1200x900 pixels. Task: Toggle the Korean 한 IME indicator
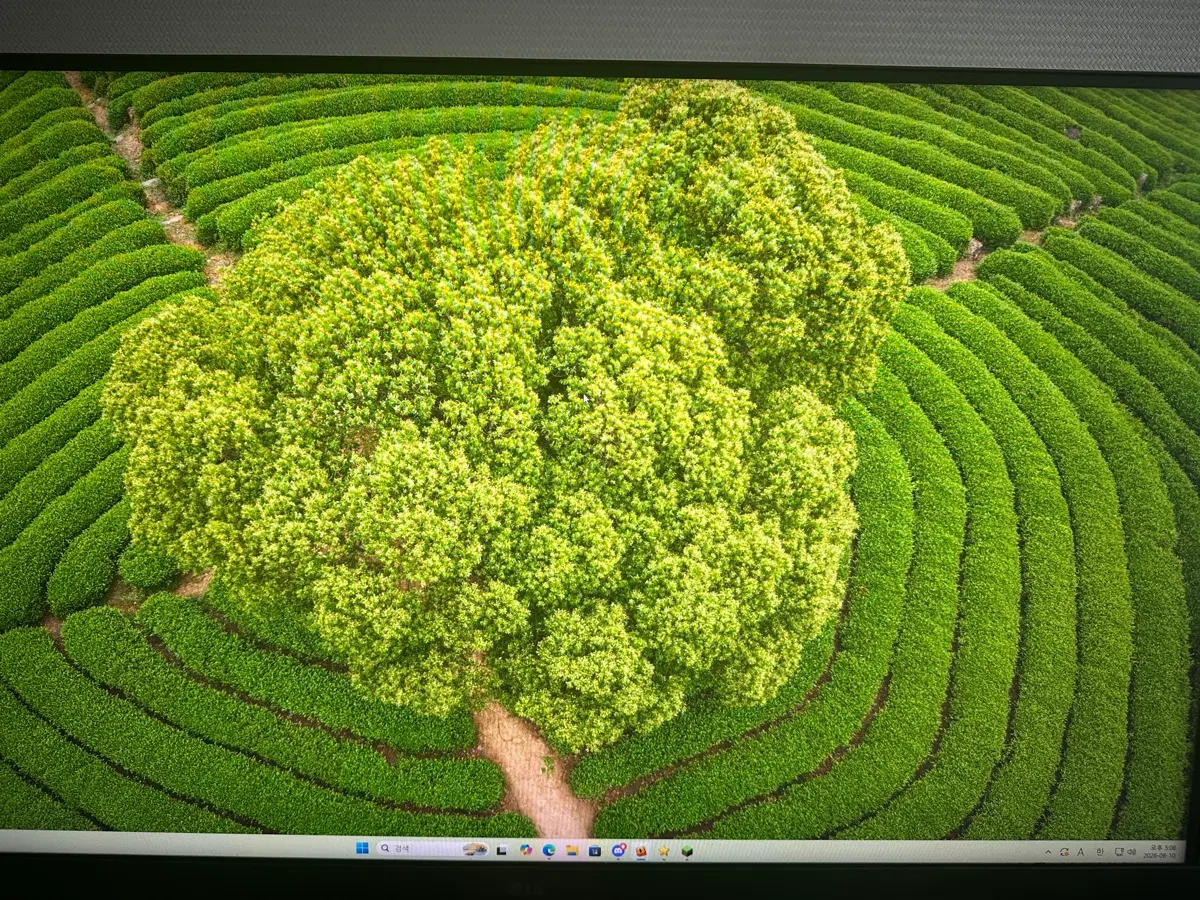(1100, 852)
